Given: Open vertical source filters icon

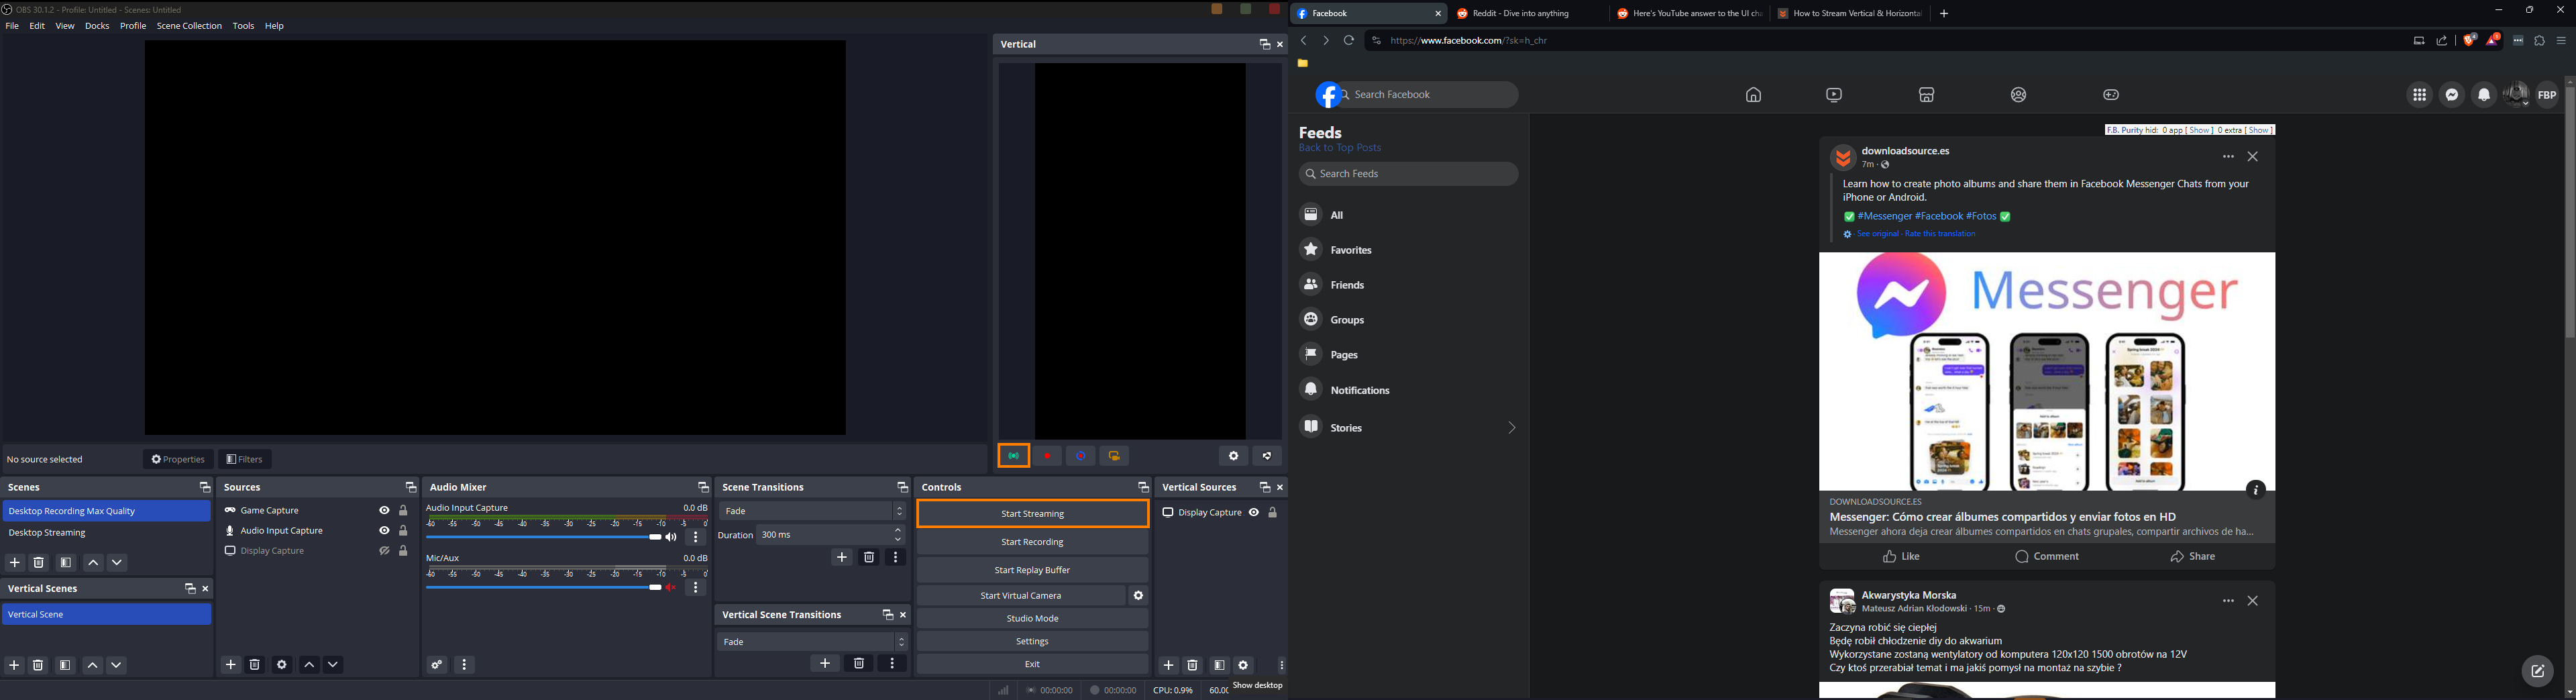Looking at the screenshot, I should pos(1219,666).
